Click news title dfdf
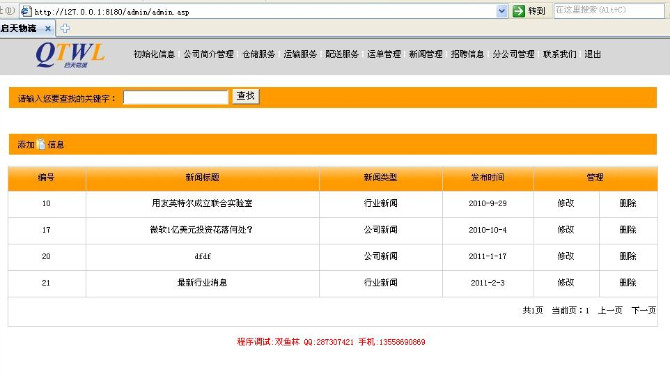Image resolution: width=670 pixels, height=376 pixels. 203,256
